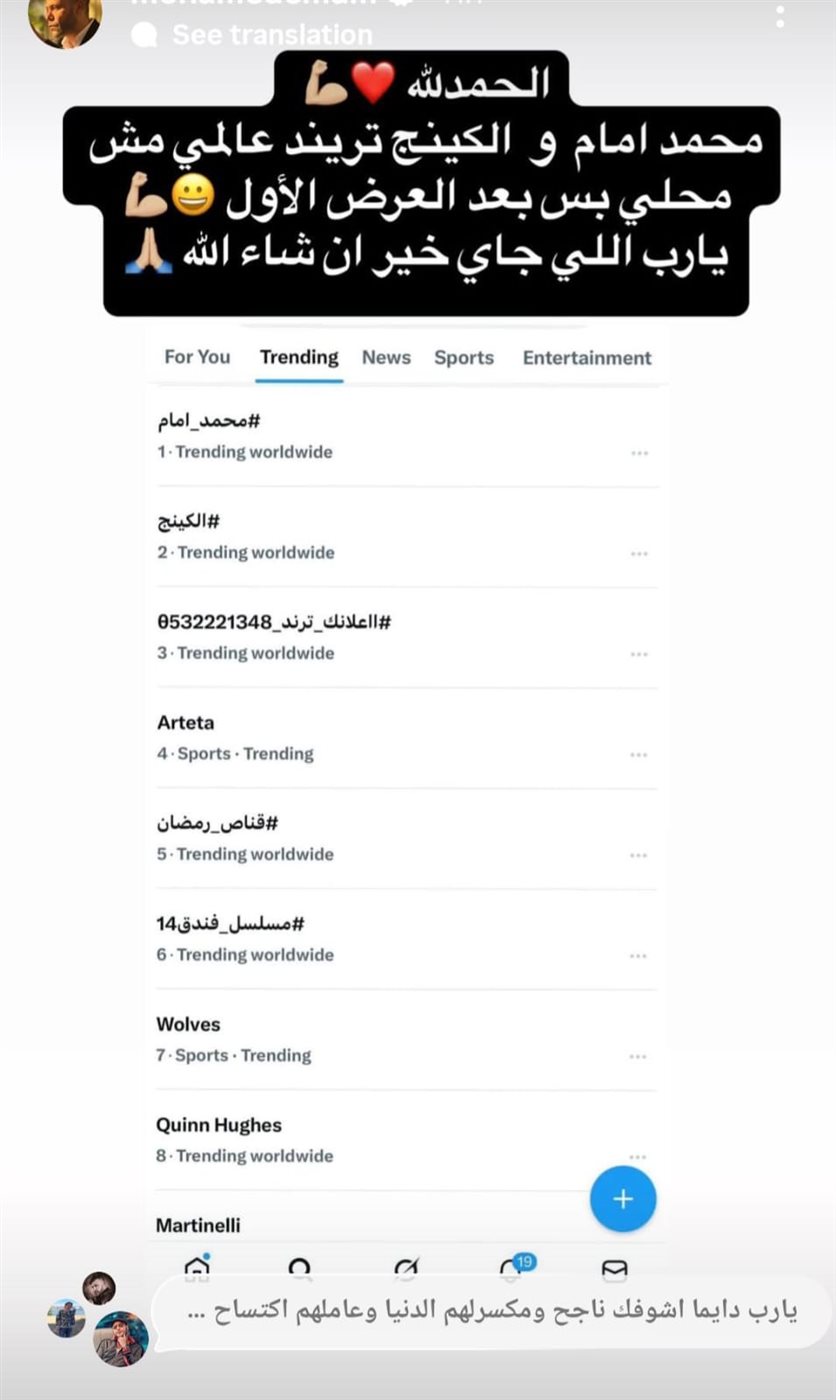Open more options for Wolves trend
Viewport: 836px width, 1400px height.
639,1057
